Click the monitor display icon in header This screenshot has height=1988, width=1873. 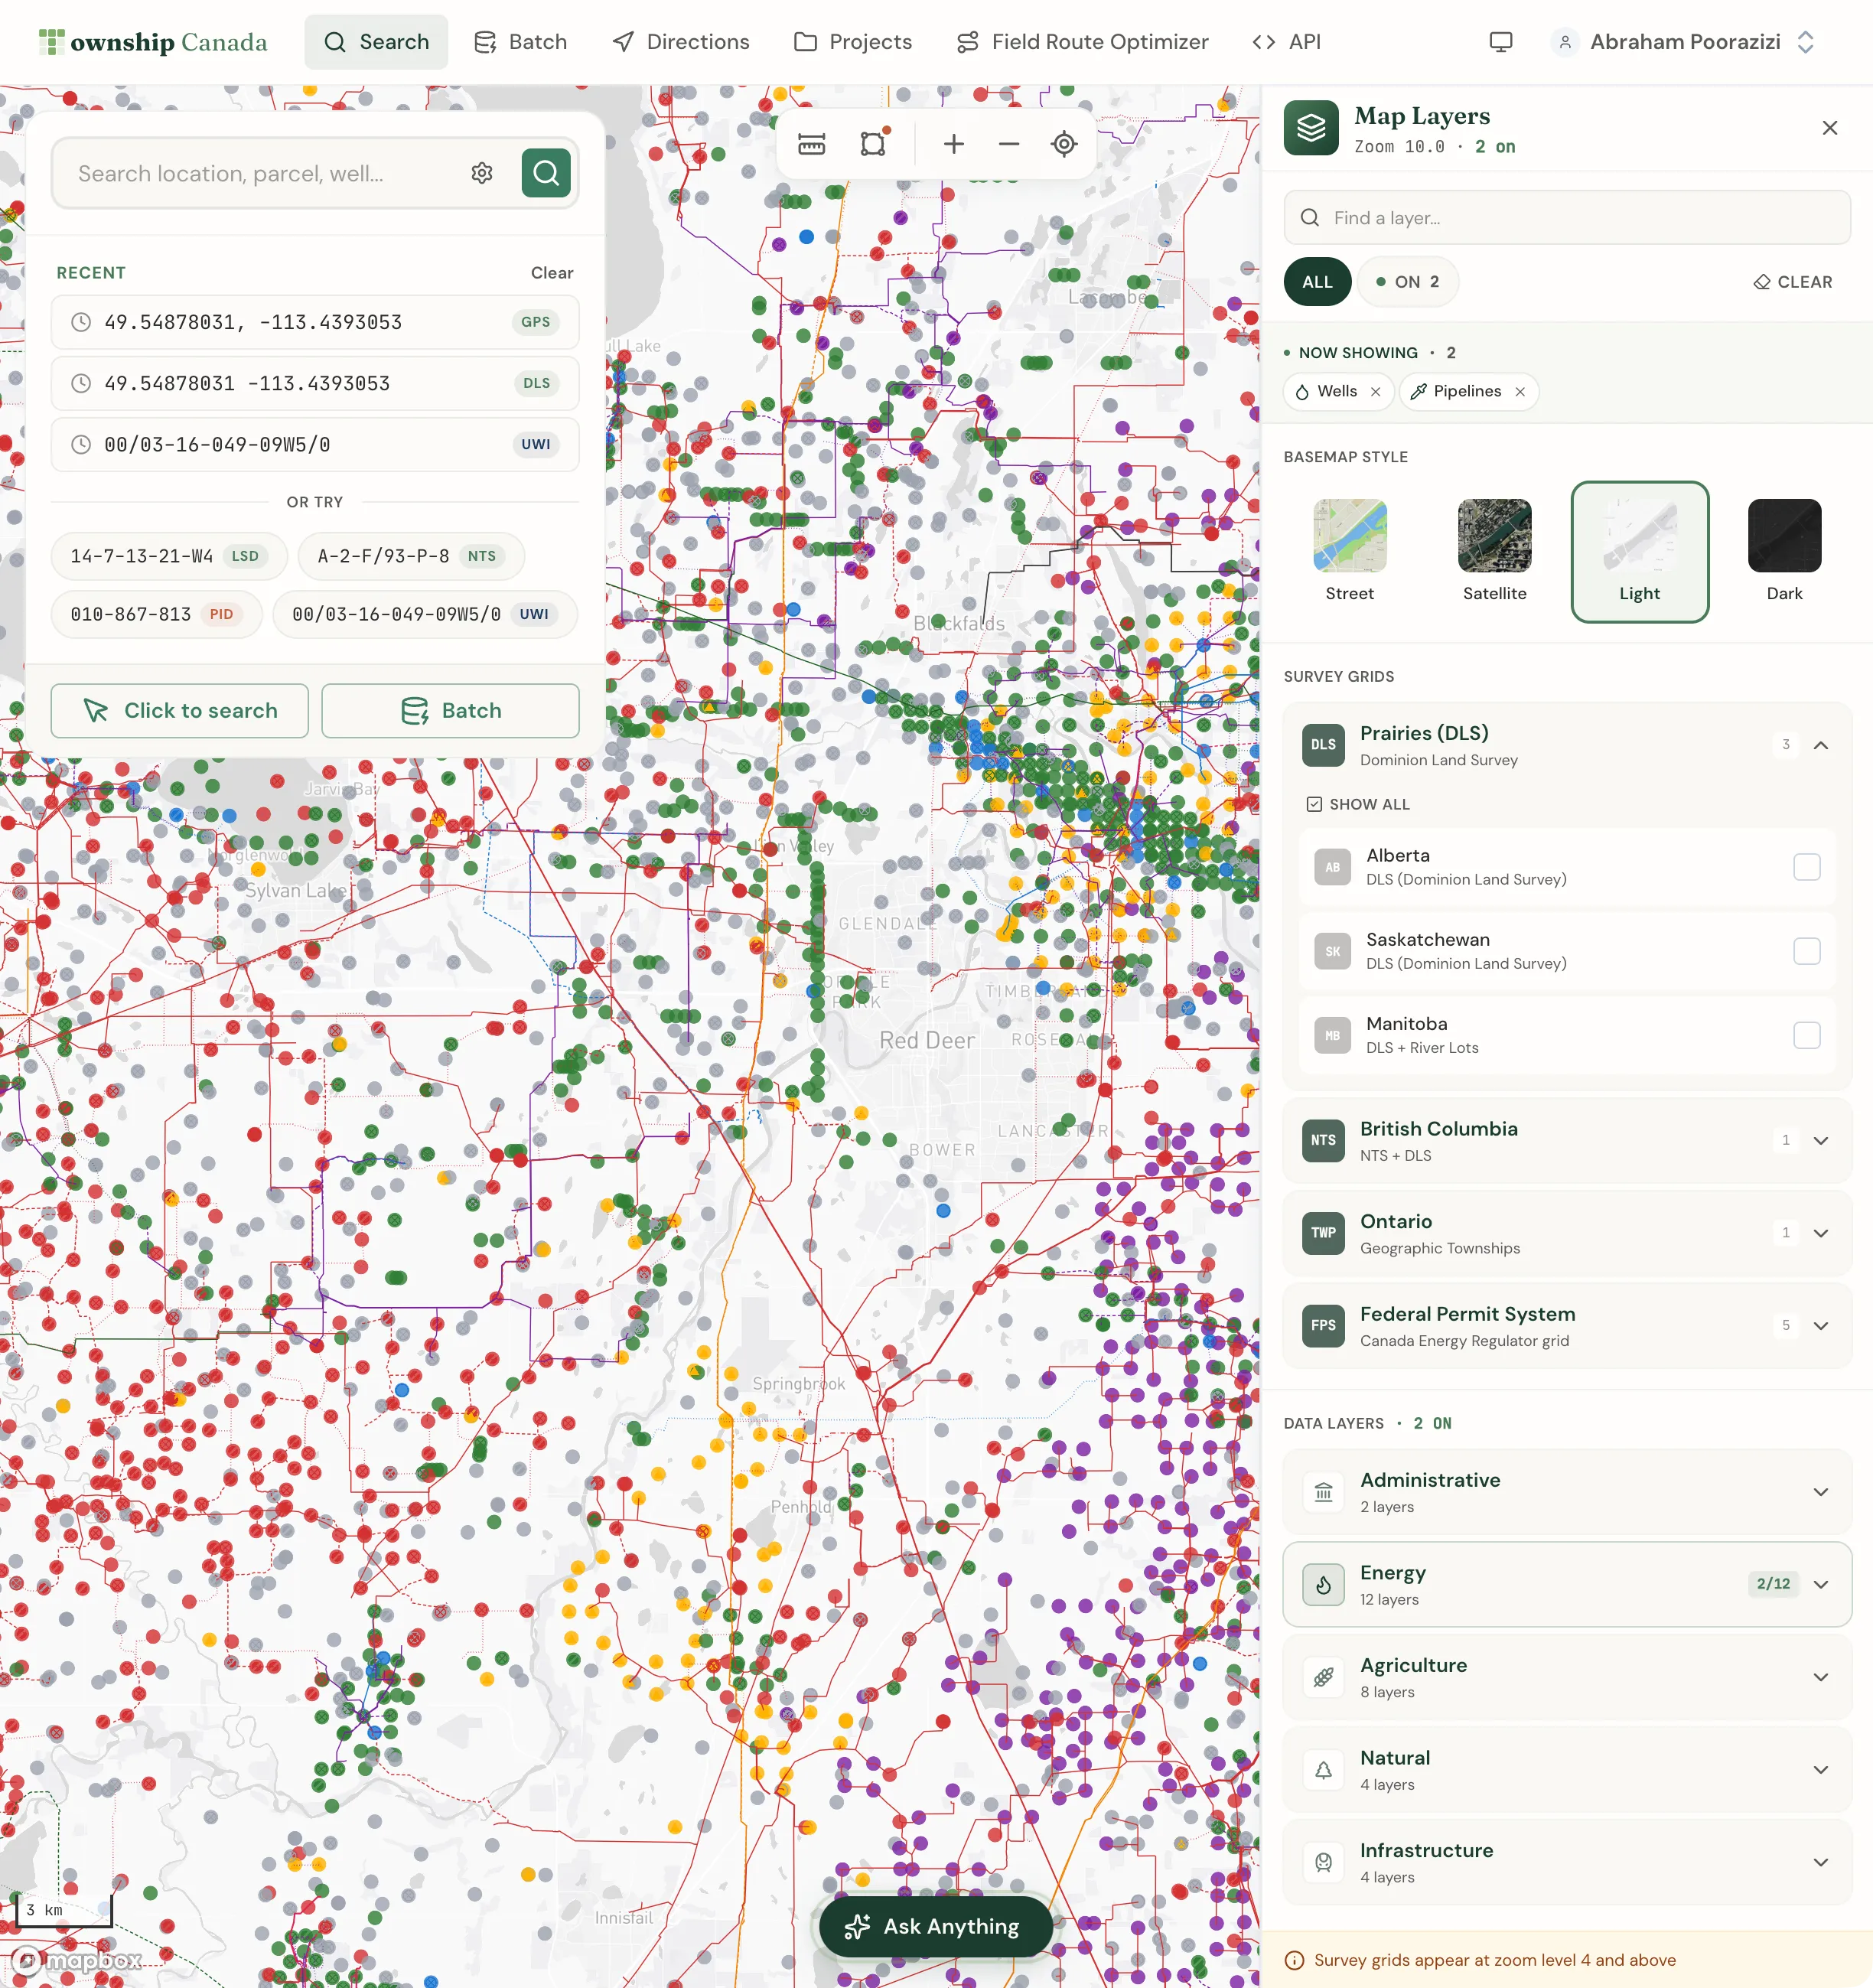coord(1500,42)
